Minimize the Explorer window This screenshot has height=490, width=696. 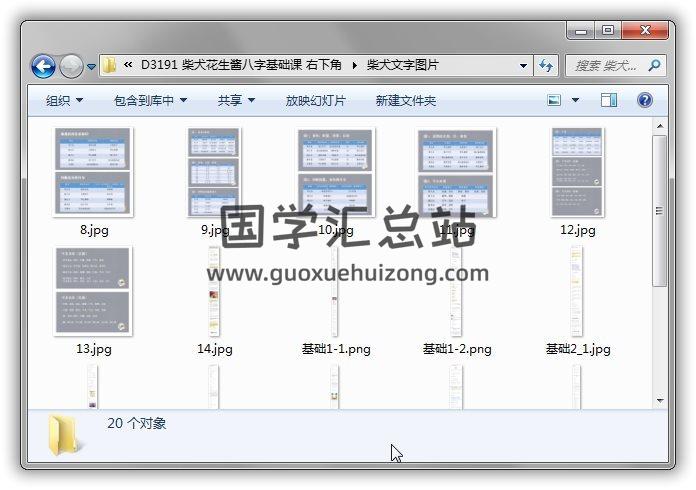581,31
